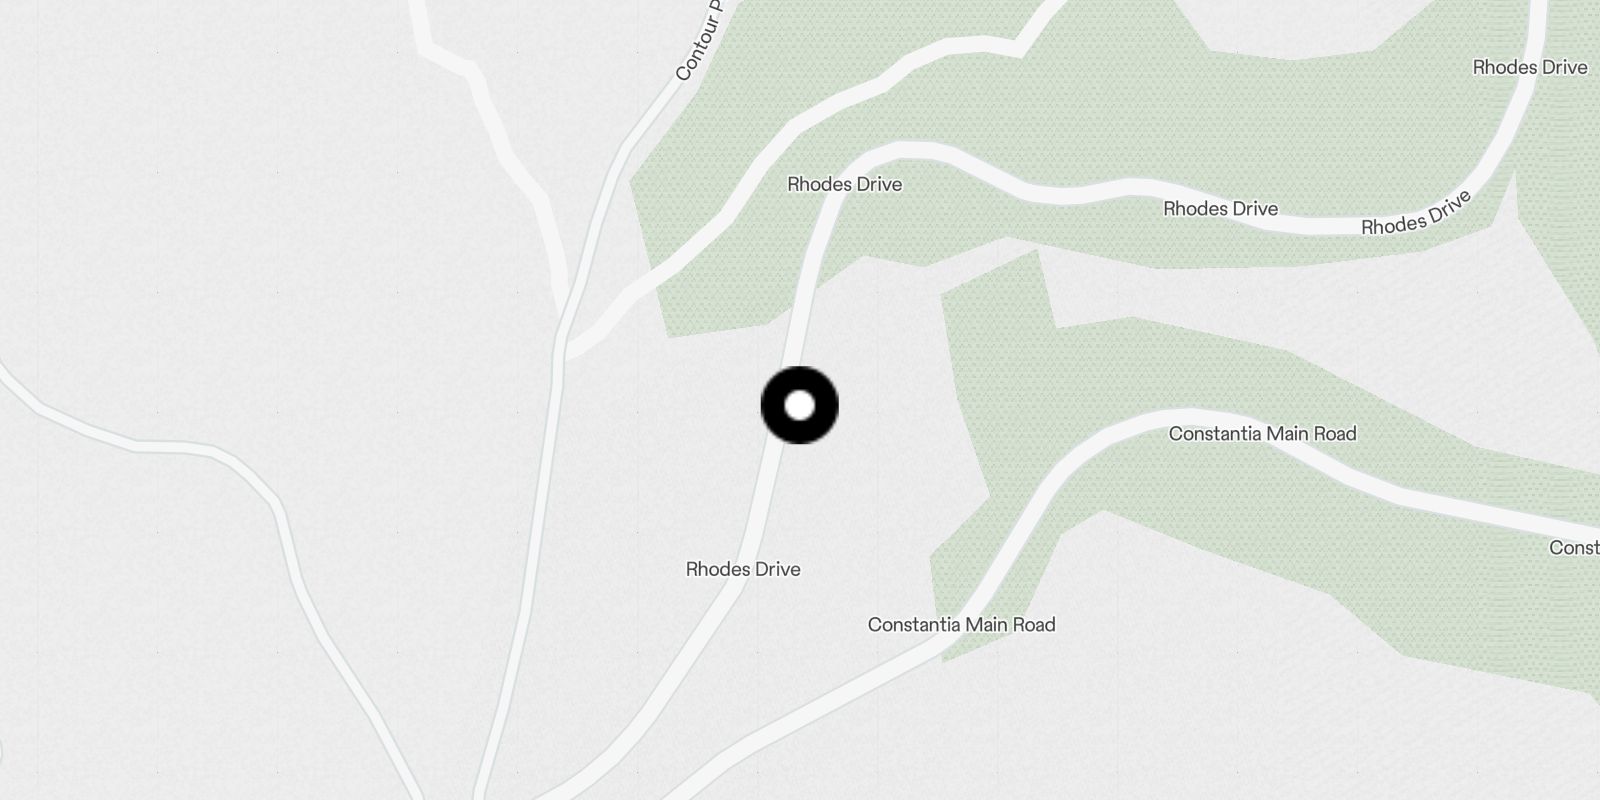Click the white center of the location pin

800,405
